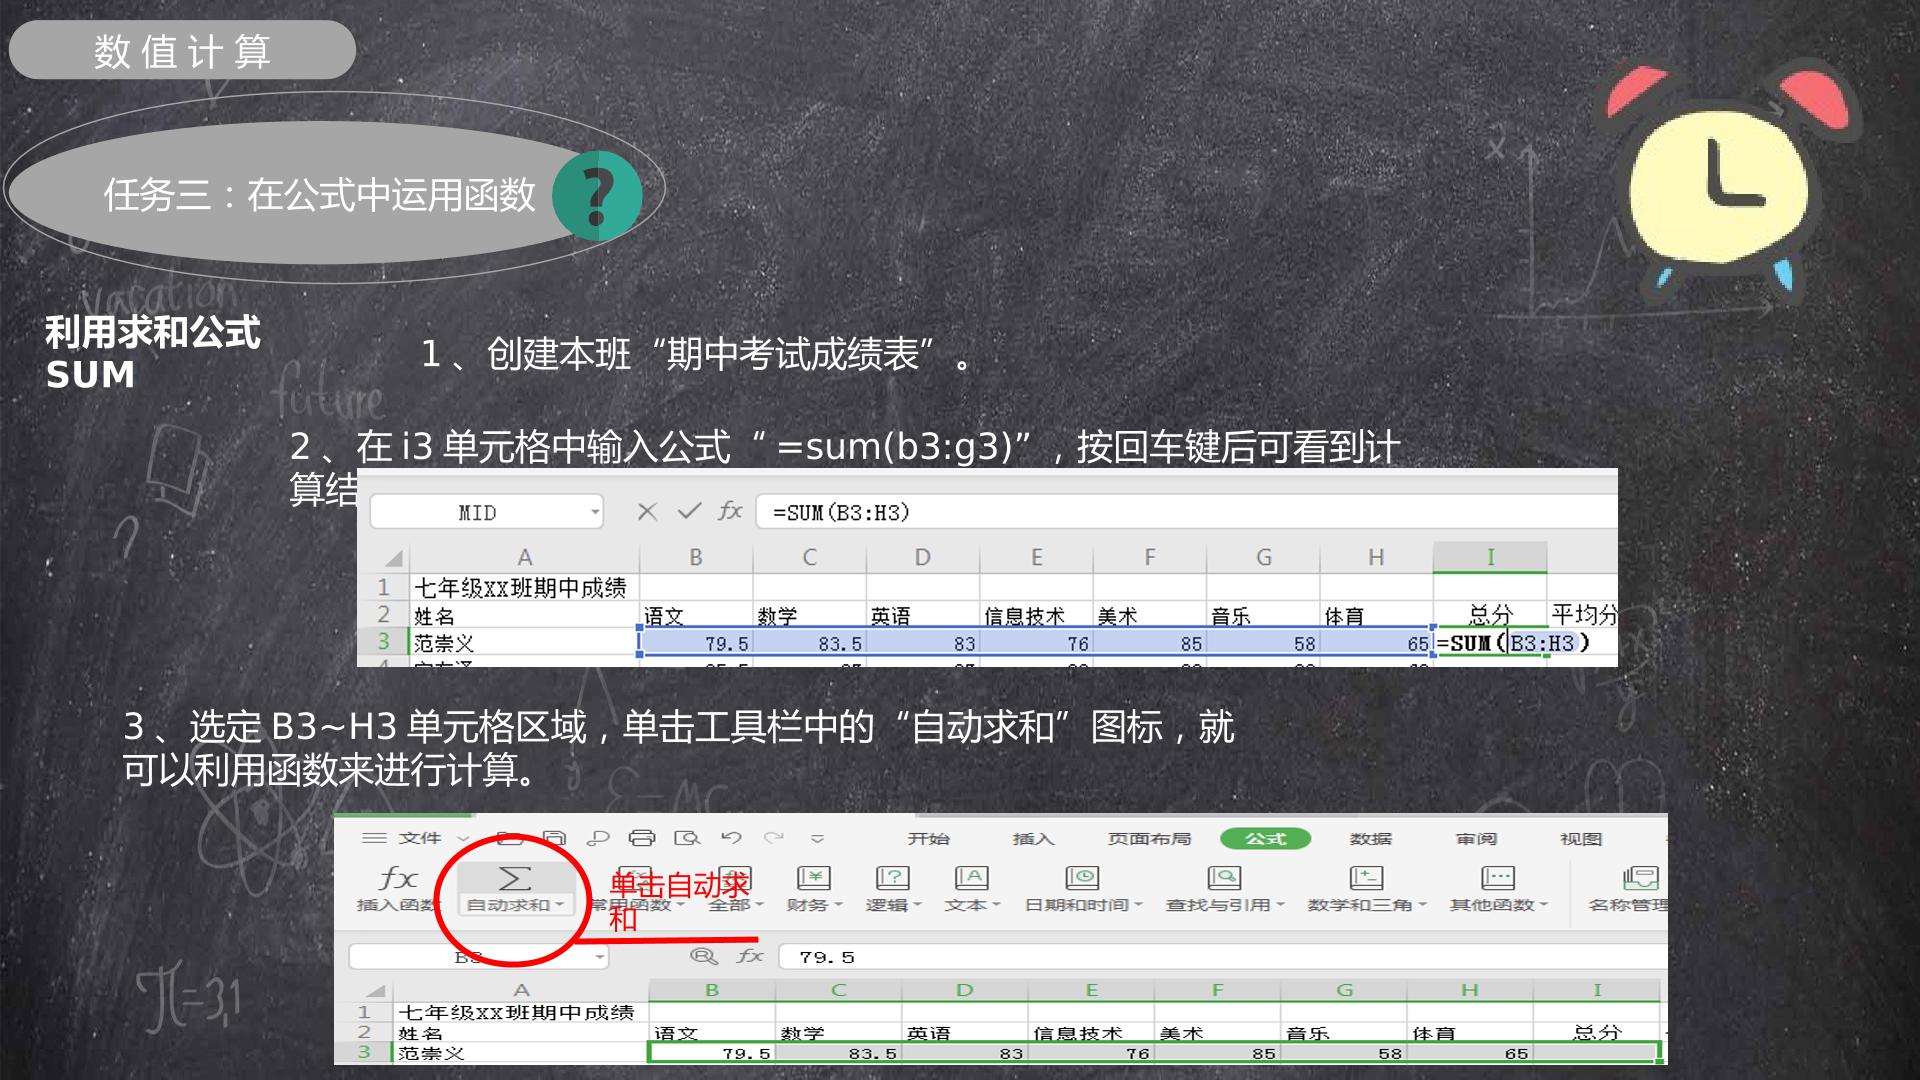The image size is (1920, 1080).
Task: Expand the name box dropdown under the ribbon
Action: pyautogui.click(x=599, y=957)
